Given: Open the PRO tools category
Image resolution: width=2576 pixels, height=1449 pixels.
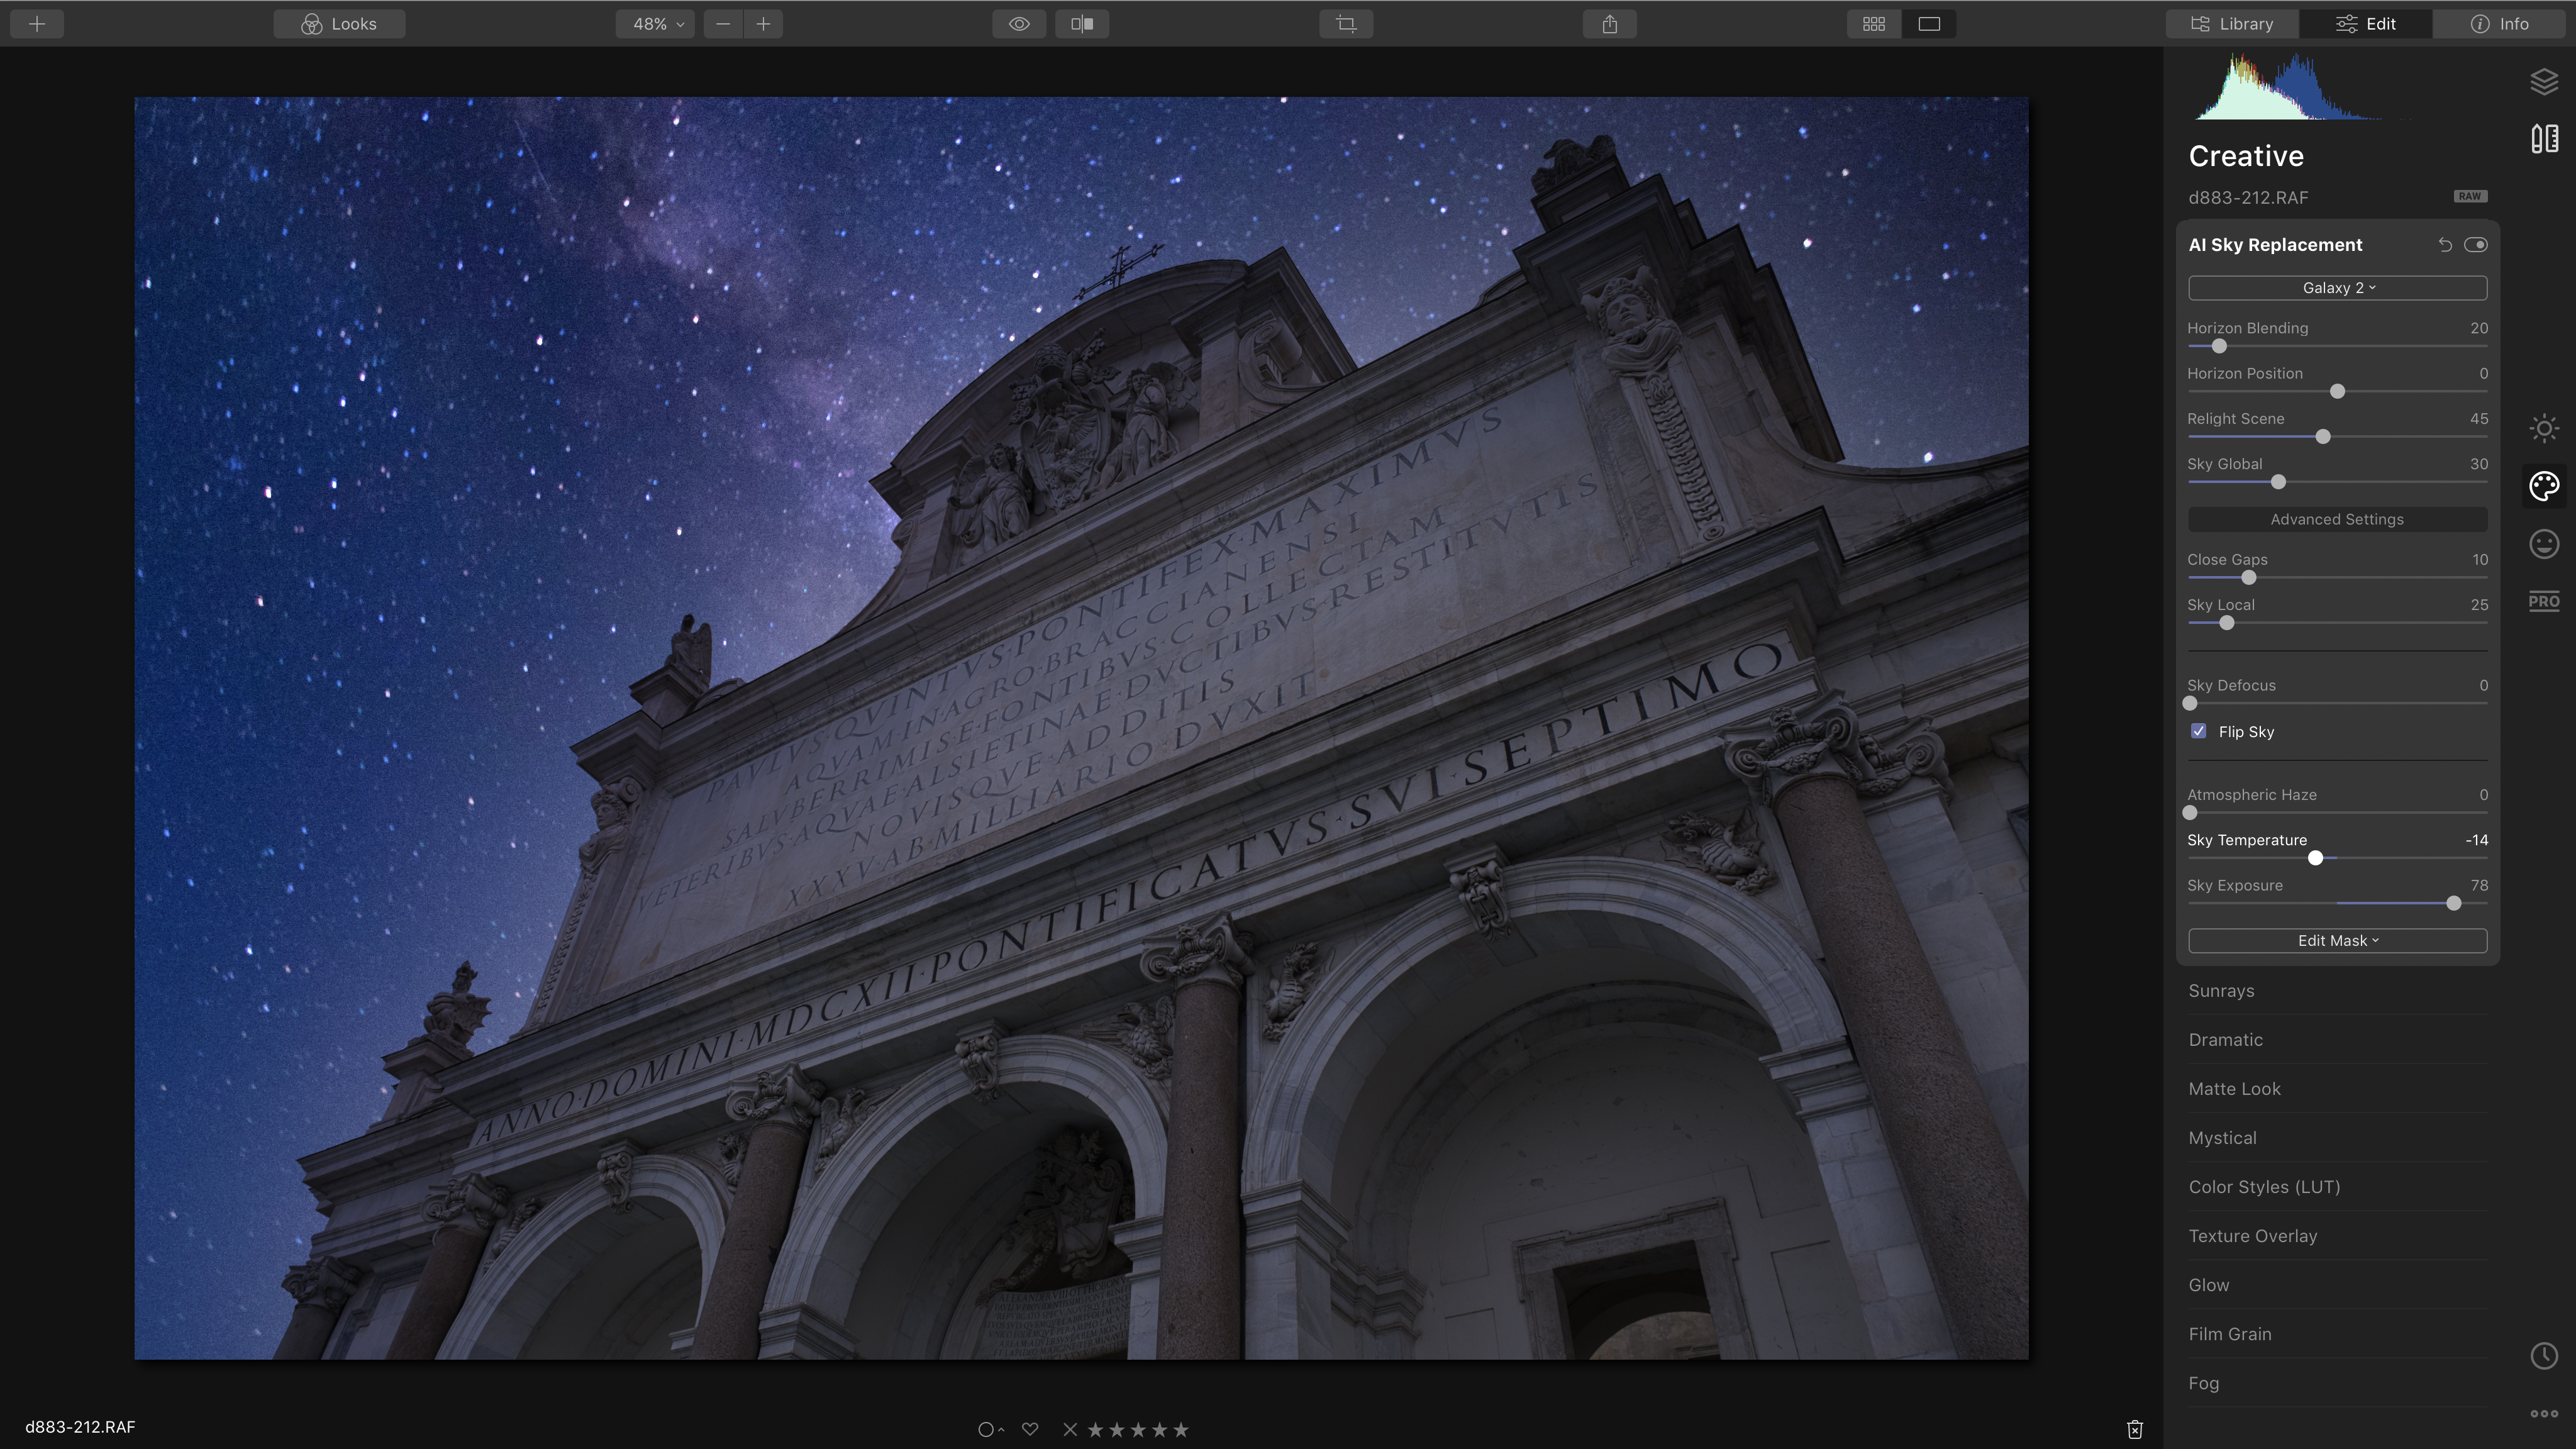Looking at the screenshot, I should [x=2544, y=601].
